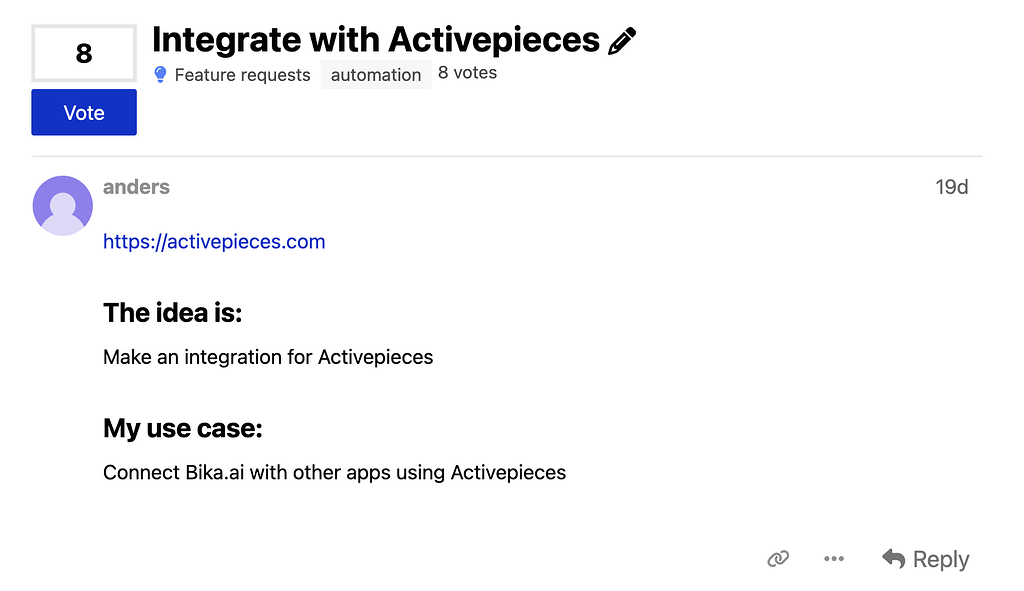Click the Reply text label
Viewport: 1024px width, 591px height.
[x=941, y=559]
